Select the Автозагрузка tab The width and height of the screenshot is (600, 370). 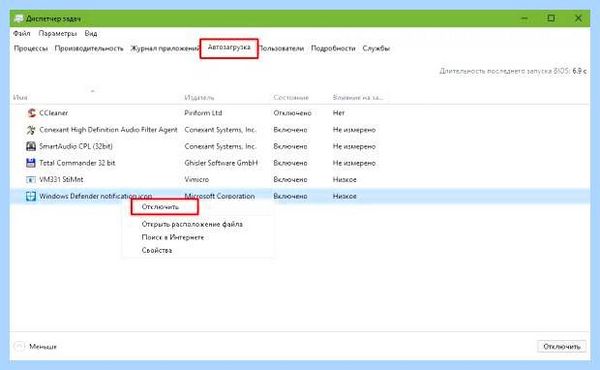click(229, 47)
